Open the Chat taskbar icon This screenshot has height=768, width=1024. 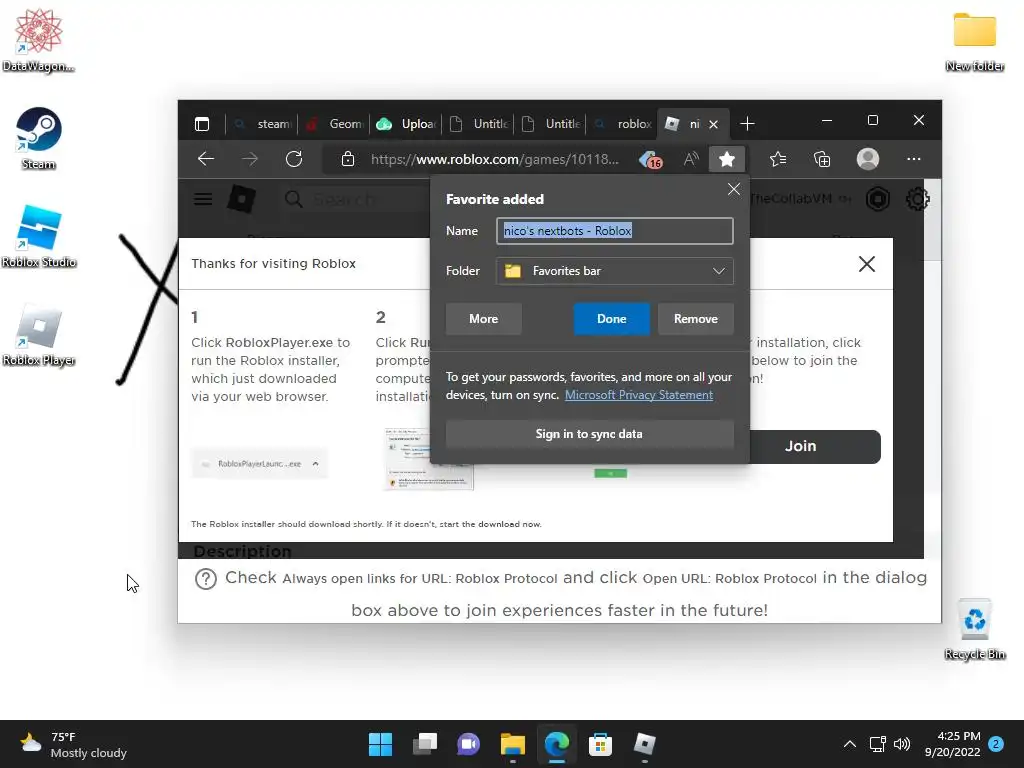pyautogui.click(x=468, y=744)
